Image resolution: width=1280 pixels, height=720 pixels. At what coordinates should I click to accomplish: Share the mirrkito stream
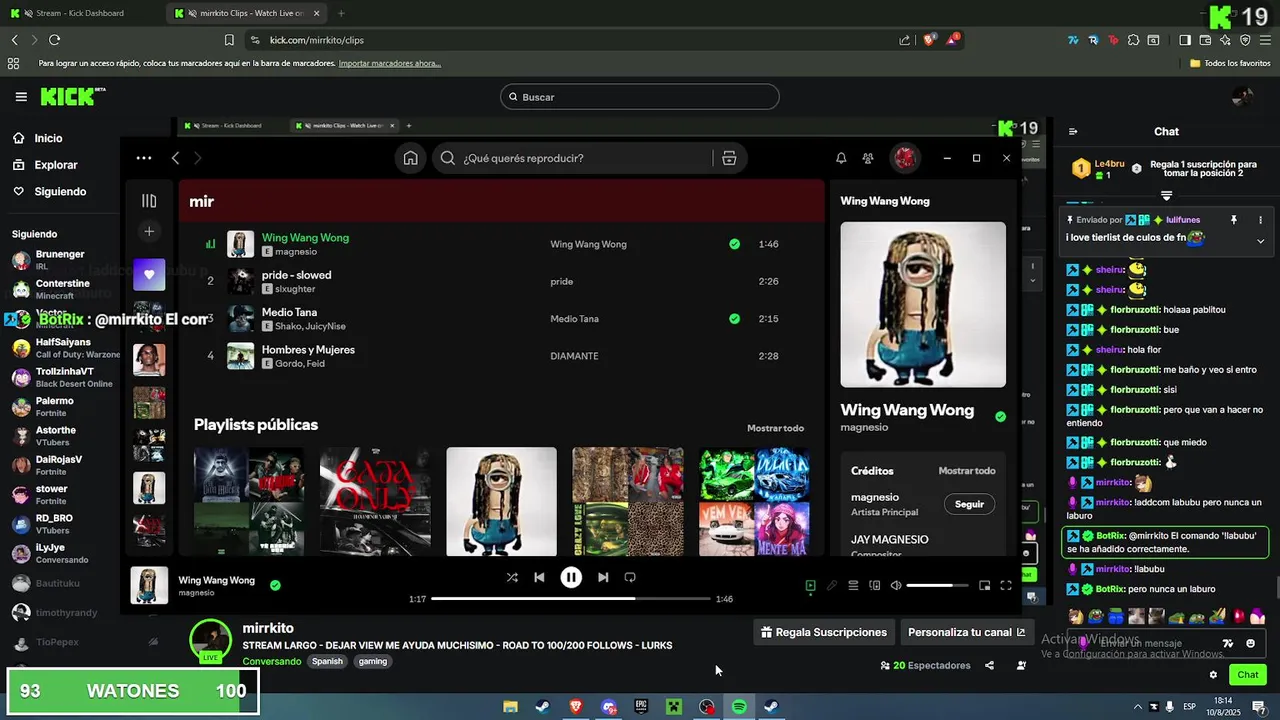(989, 666)
